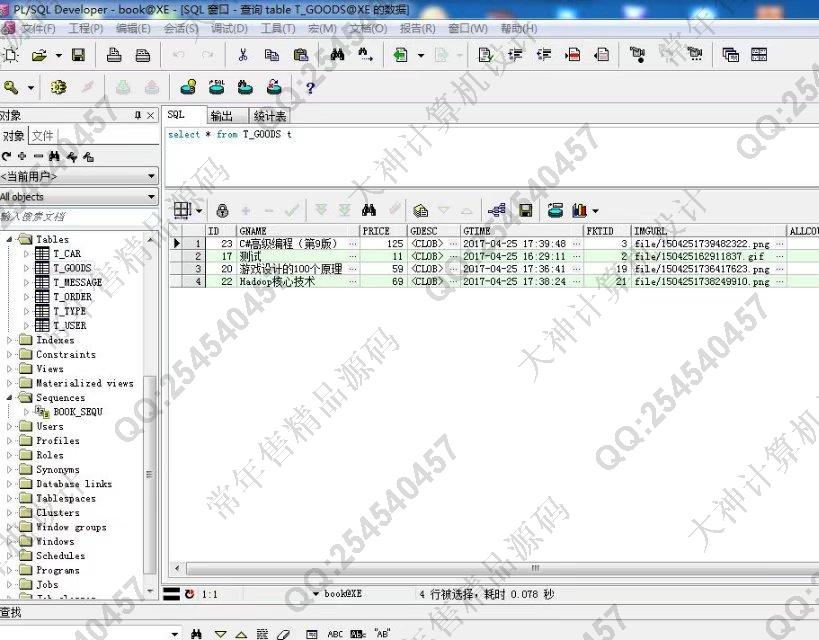
Task: Click the binoculars find icon in object browser
Action: 54,156
